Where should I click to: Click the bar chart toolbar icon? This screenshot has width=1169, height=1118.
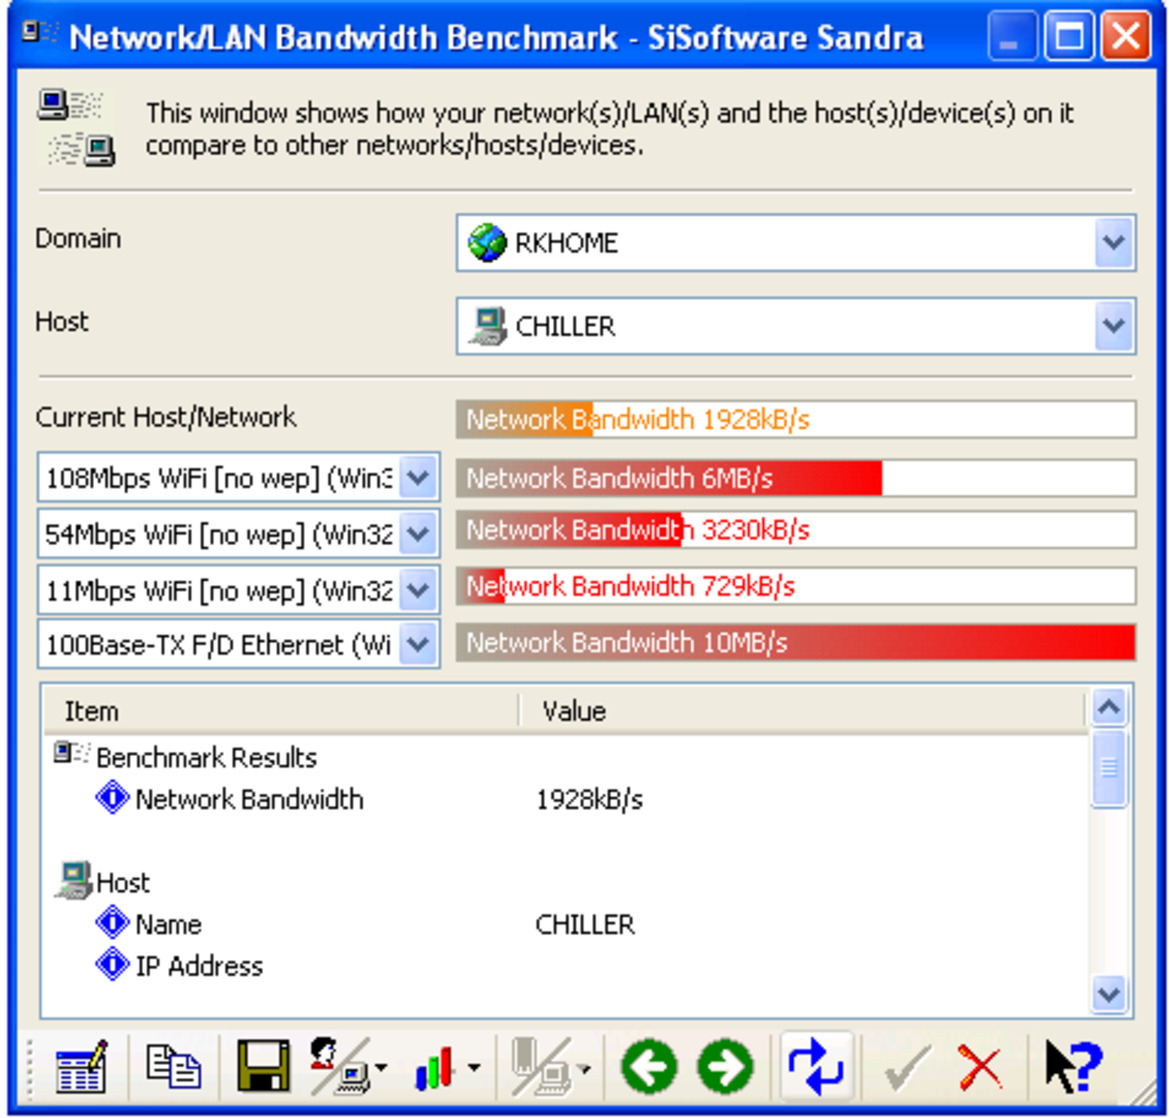435,1067
